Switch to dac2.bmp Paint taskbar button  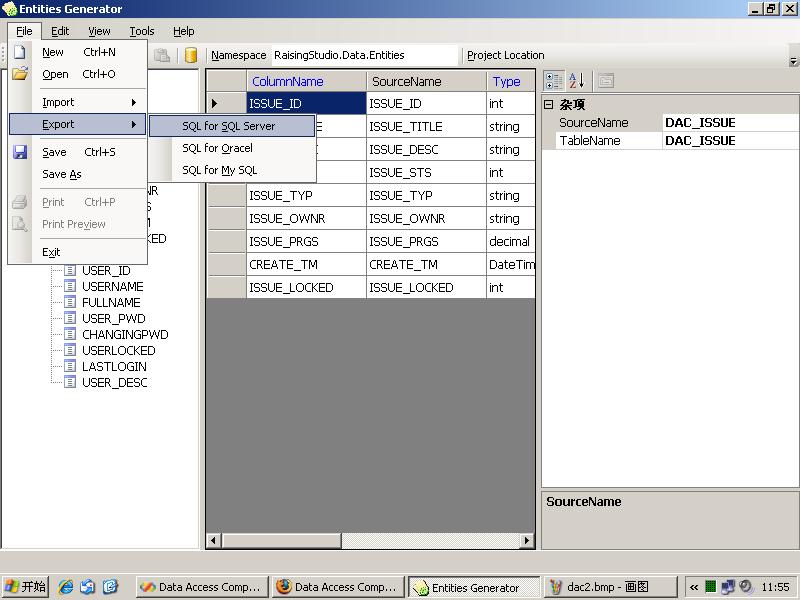tap(606, 587)
